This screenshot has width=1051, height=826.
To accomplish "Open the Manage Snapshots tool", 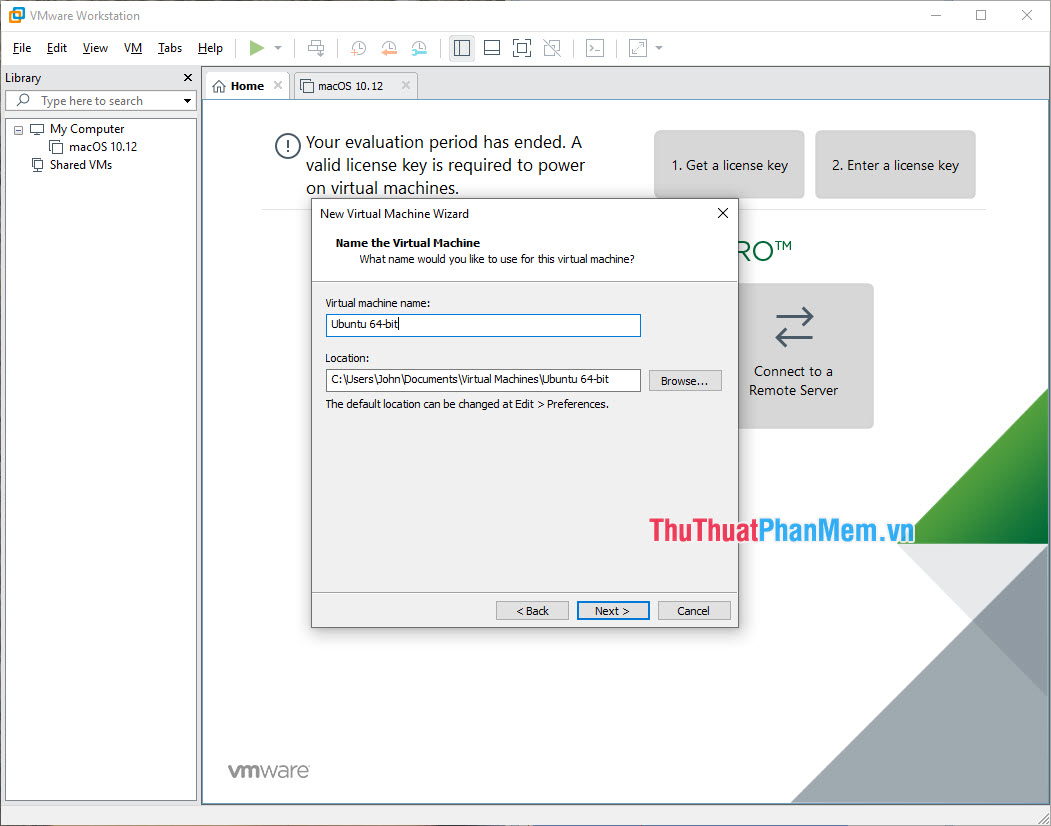I will click(418, 47).
